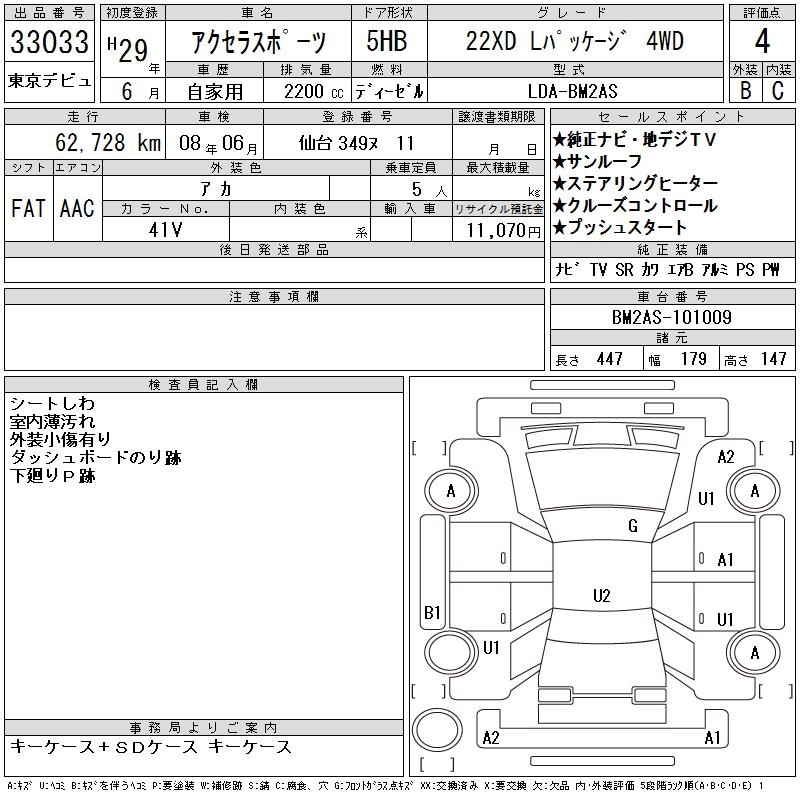Select the car name アクセラスポーツ
The image size is (800, 800).
[x=258, y=41]
